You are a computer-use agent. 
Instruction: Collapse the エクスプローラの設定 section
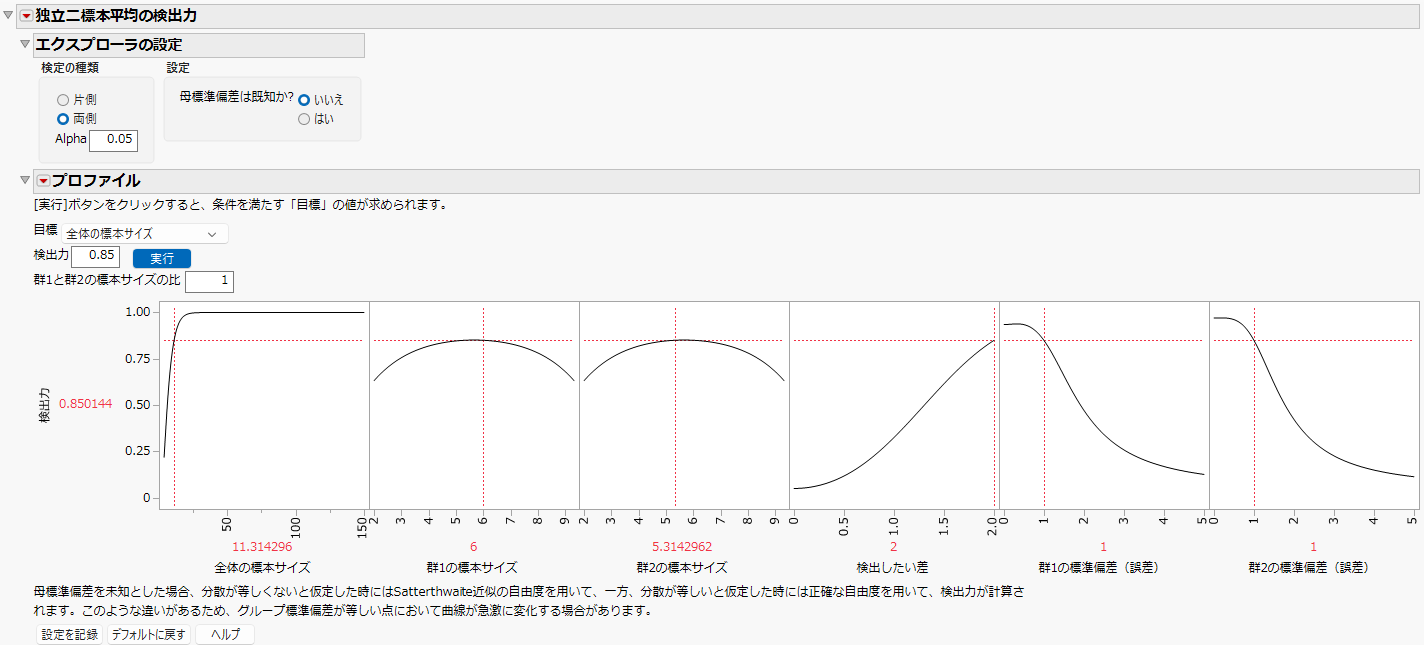25,45
